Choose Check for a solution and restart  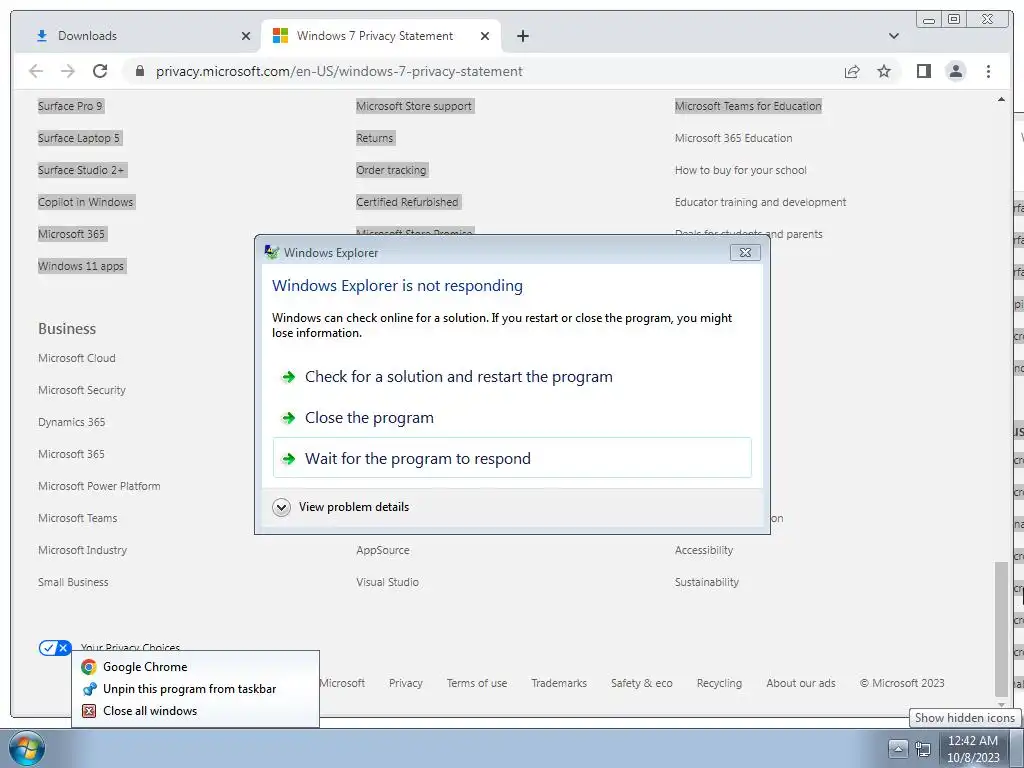click(x=512, y=377)
